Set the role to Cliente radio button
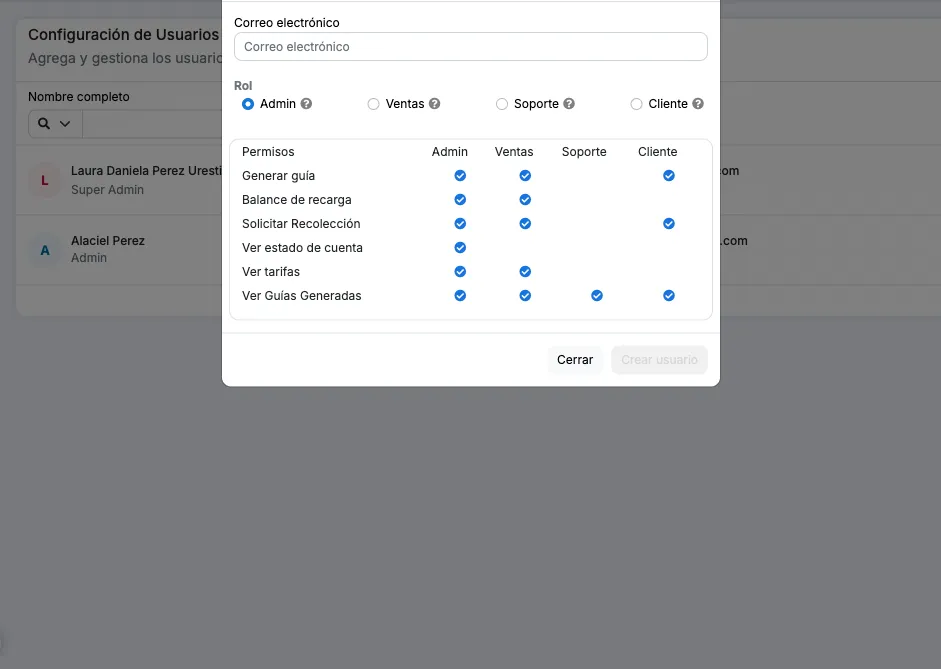The width and height of the screenshot is (941, 669). click(636, 104)
